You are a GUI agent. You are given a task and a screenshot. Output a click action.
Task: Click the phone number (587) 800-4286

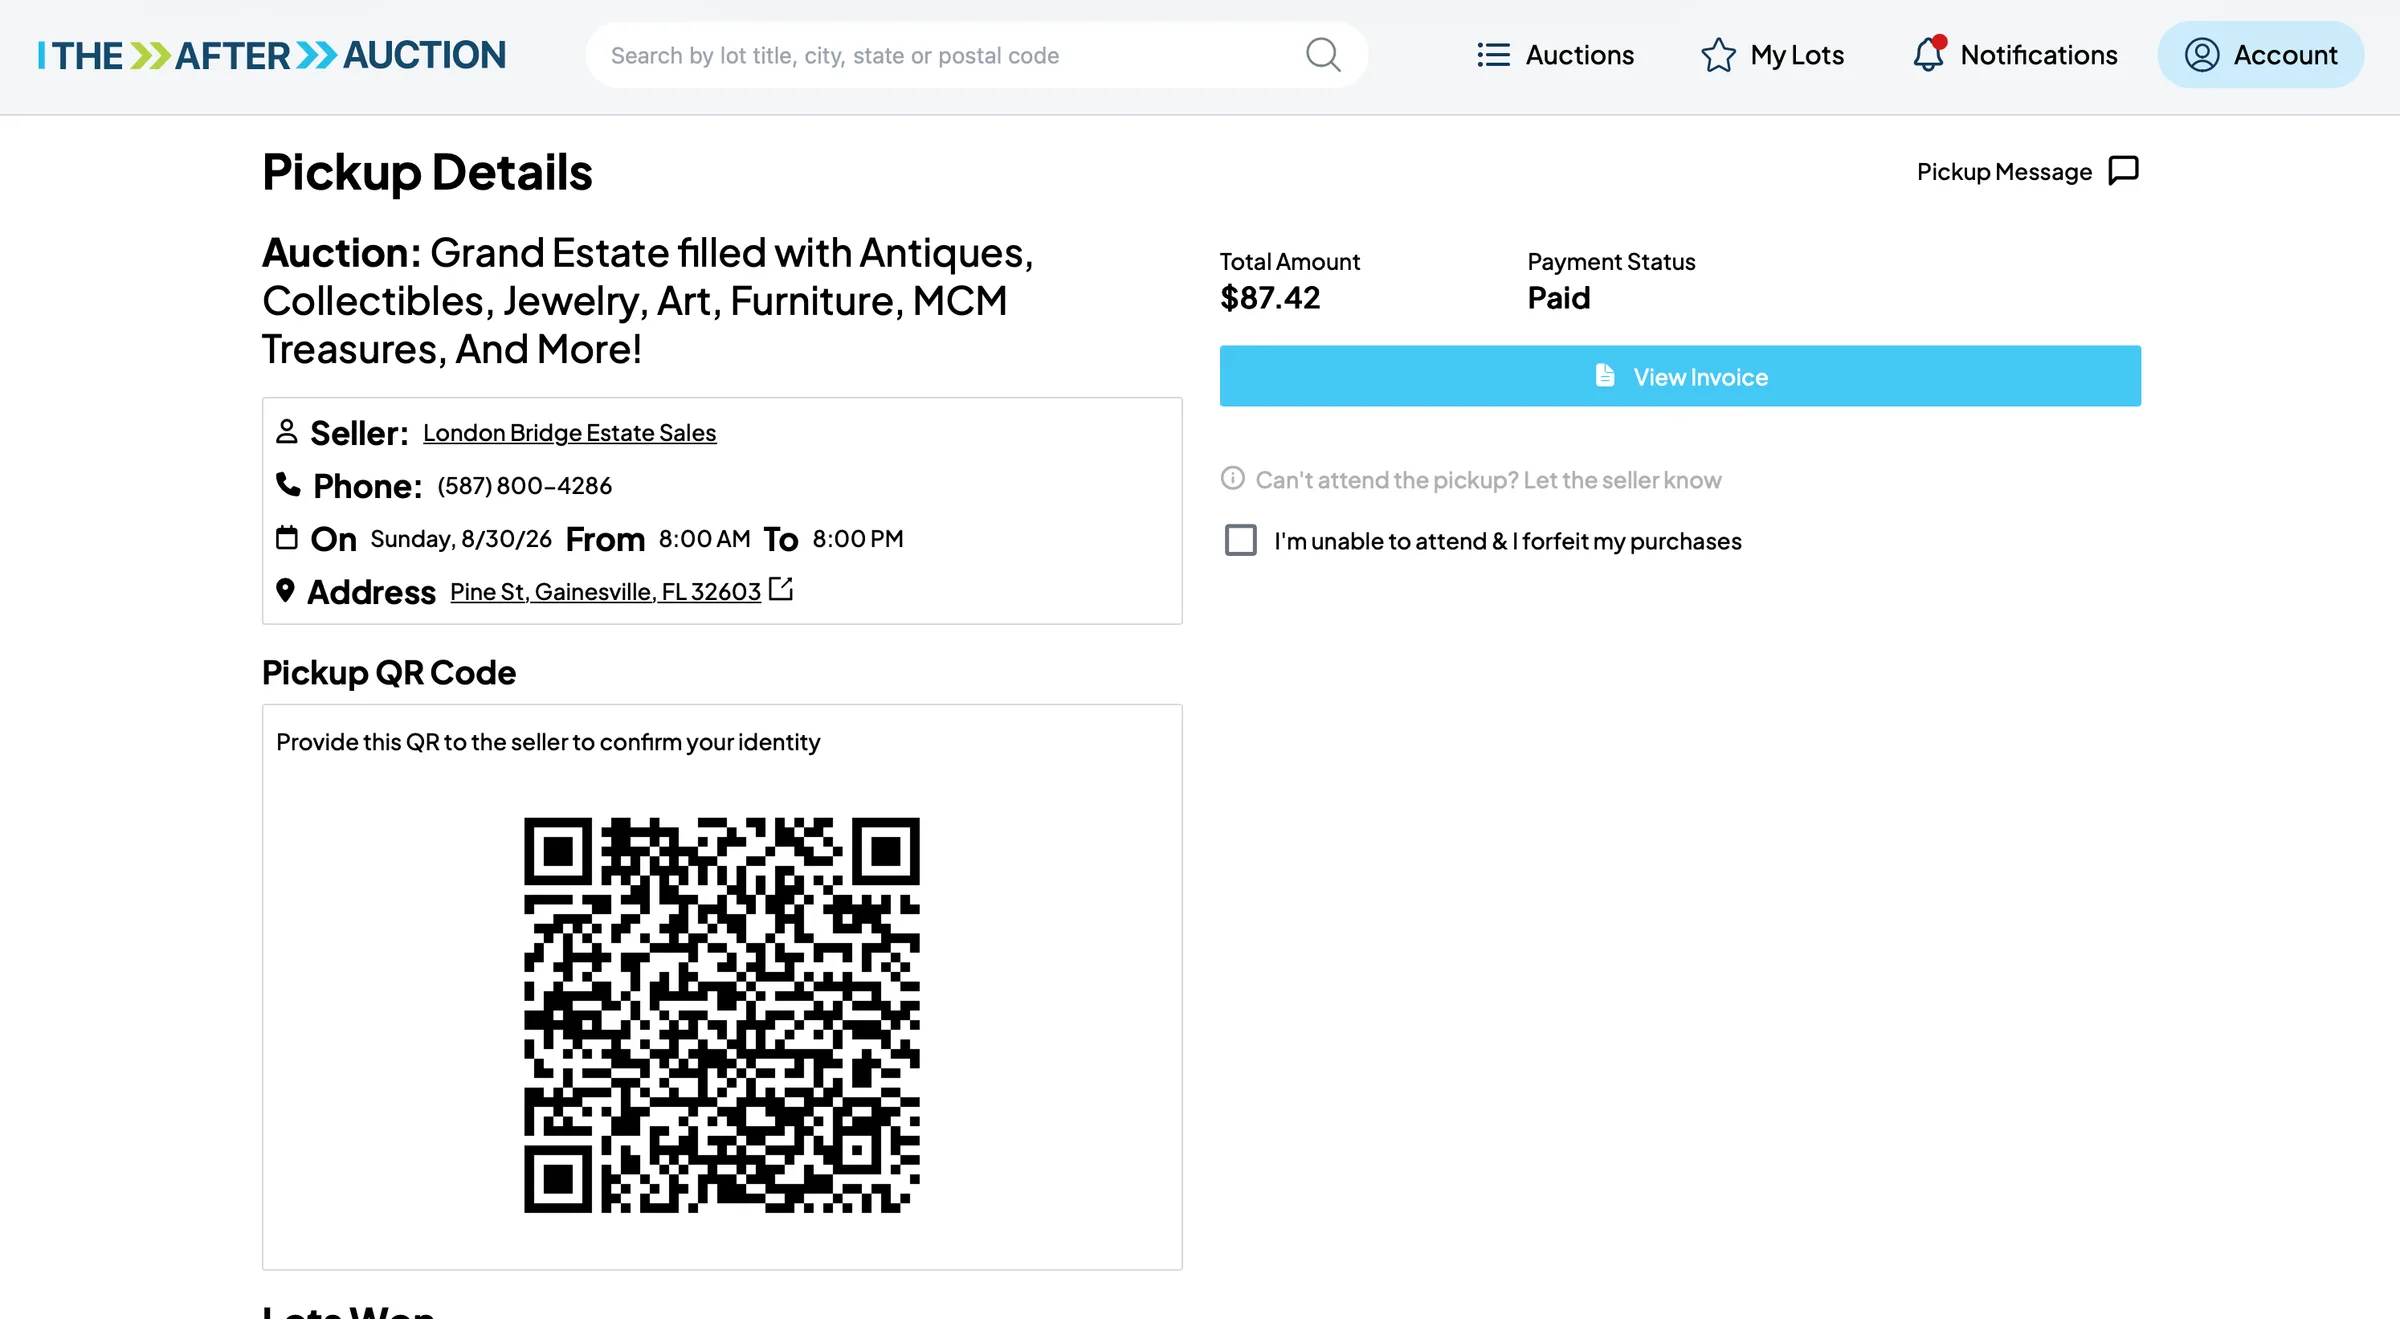coord(524,486)
